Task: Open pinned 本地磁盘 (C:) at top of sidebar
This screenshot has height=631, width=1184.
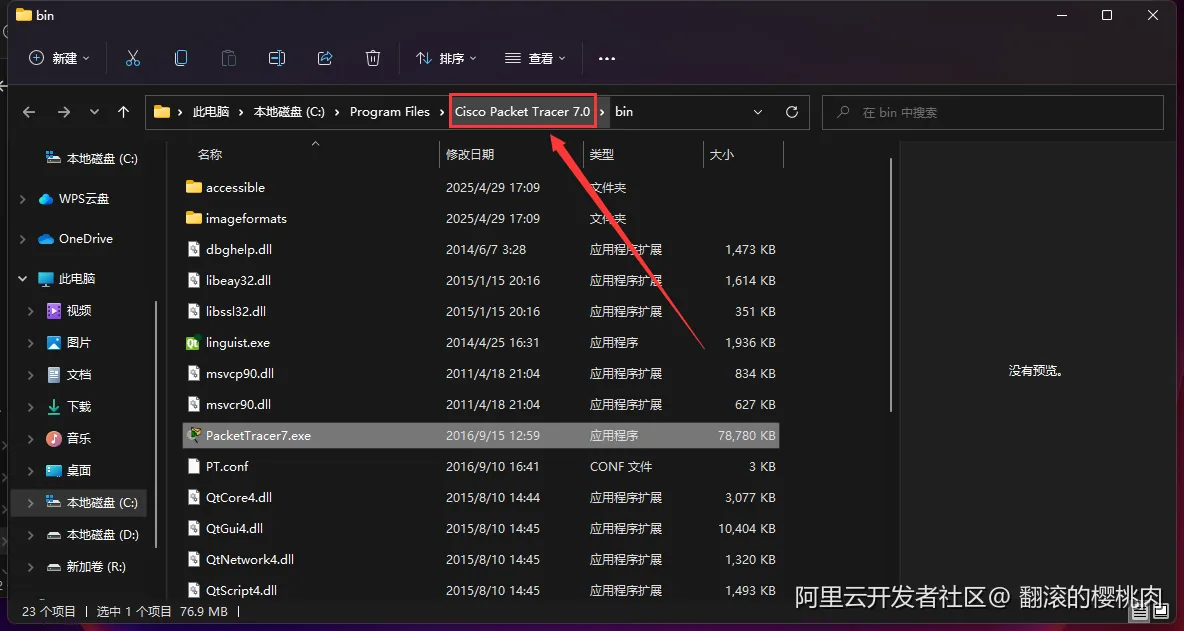Action: coord(101,159)
